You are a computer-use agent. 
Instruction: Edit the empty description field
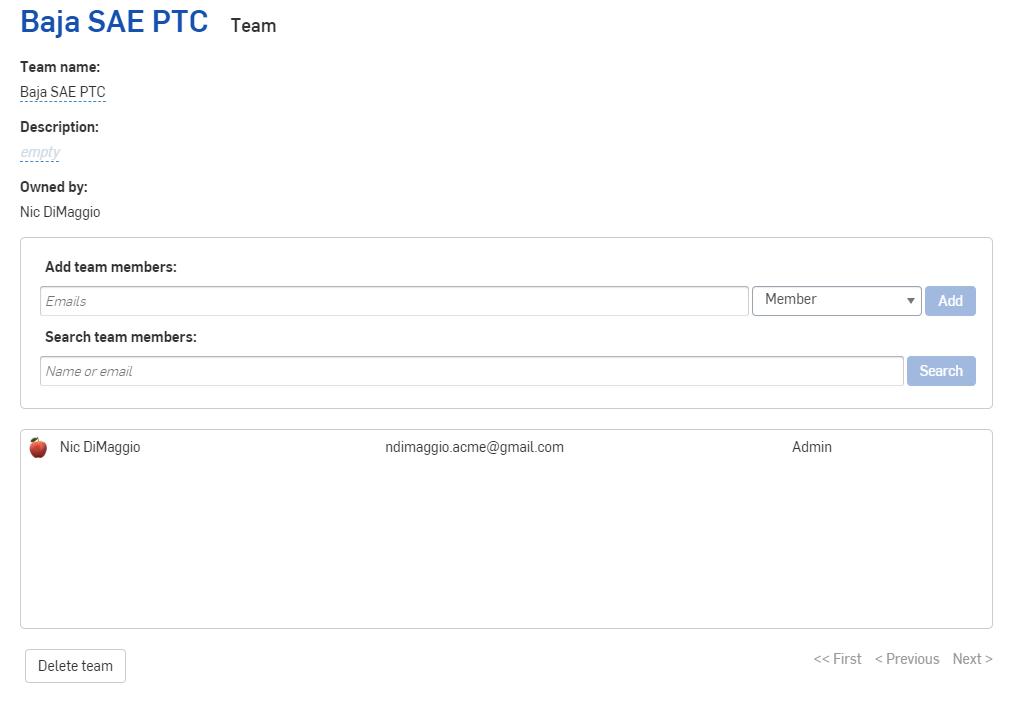tap(40, 152)
